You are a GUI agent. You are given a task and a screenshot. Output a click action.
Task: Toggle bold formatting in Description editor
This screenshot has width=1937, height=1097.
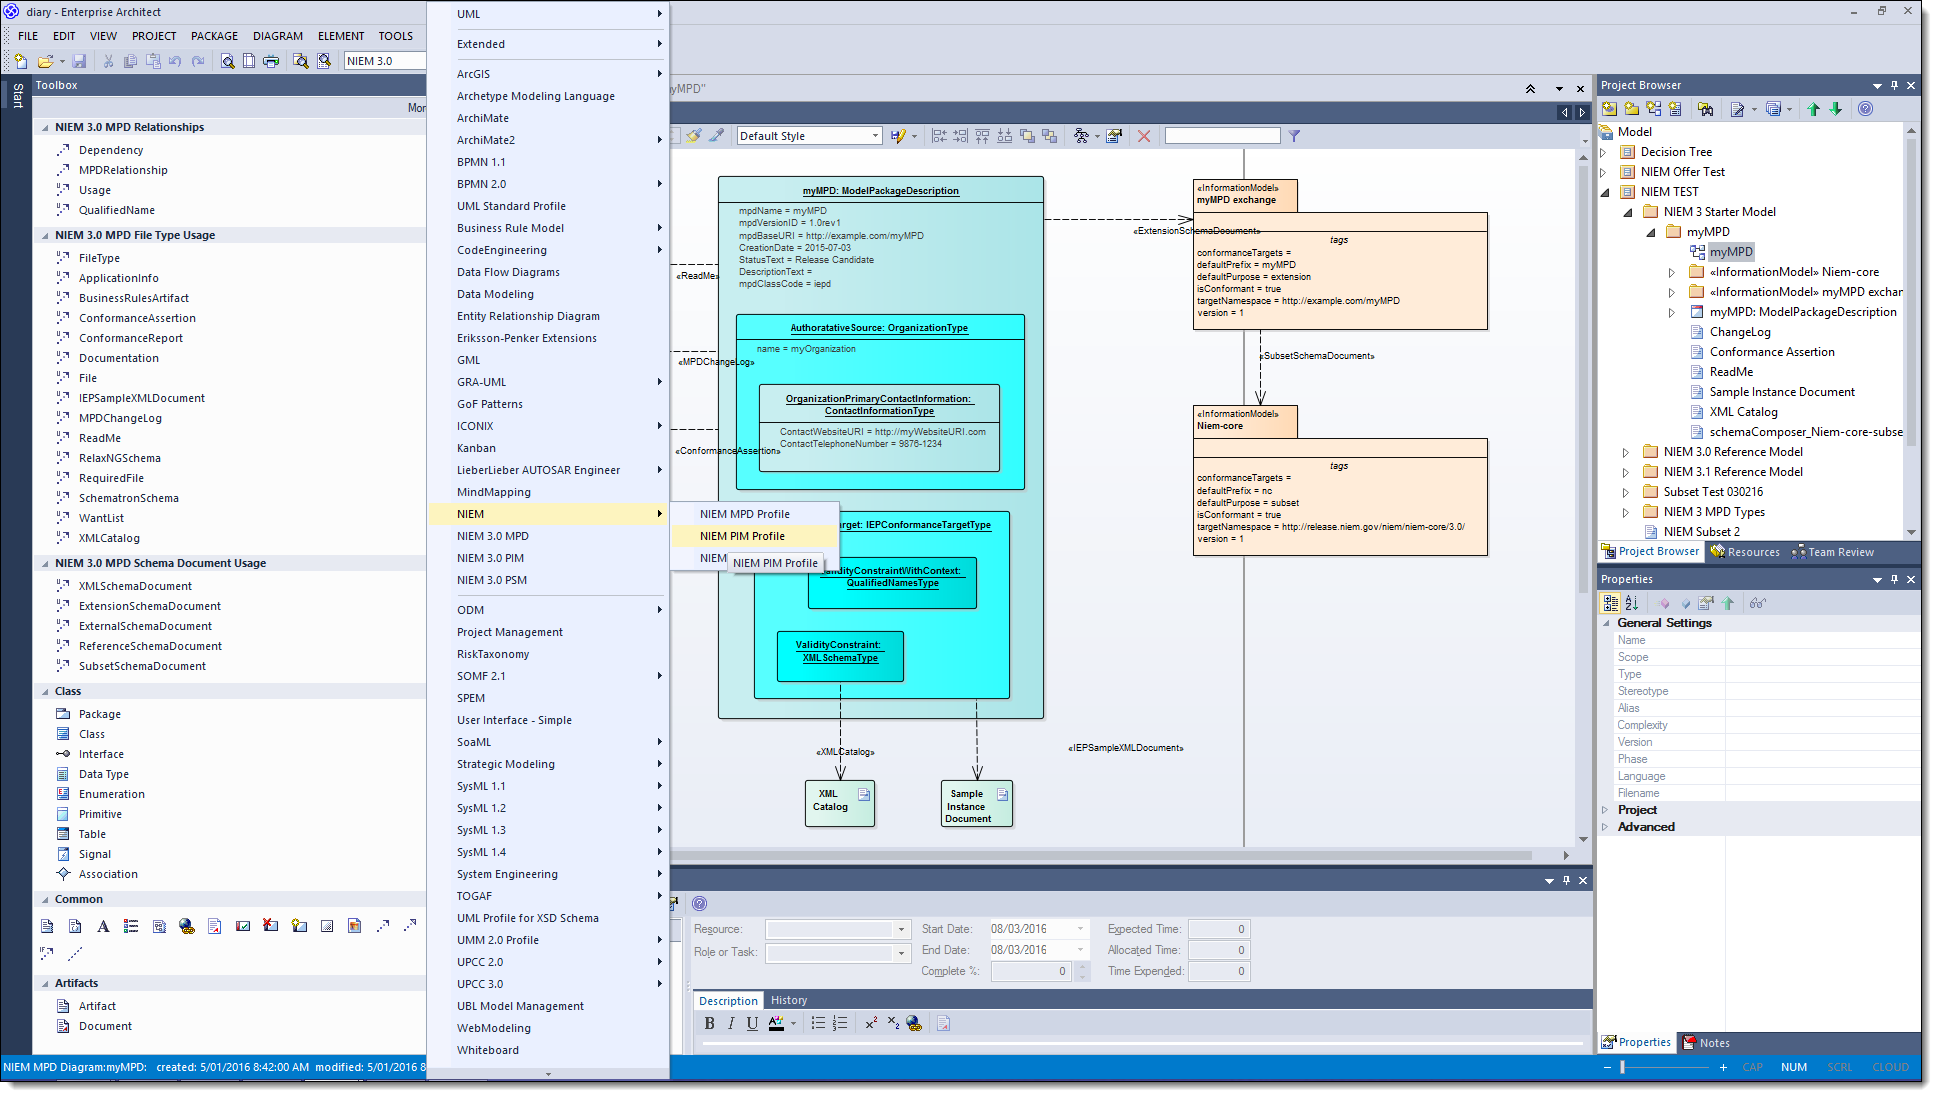[709, 1023]
